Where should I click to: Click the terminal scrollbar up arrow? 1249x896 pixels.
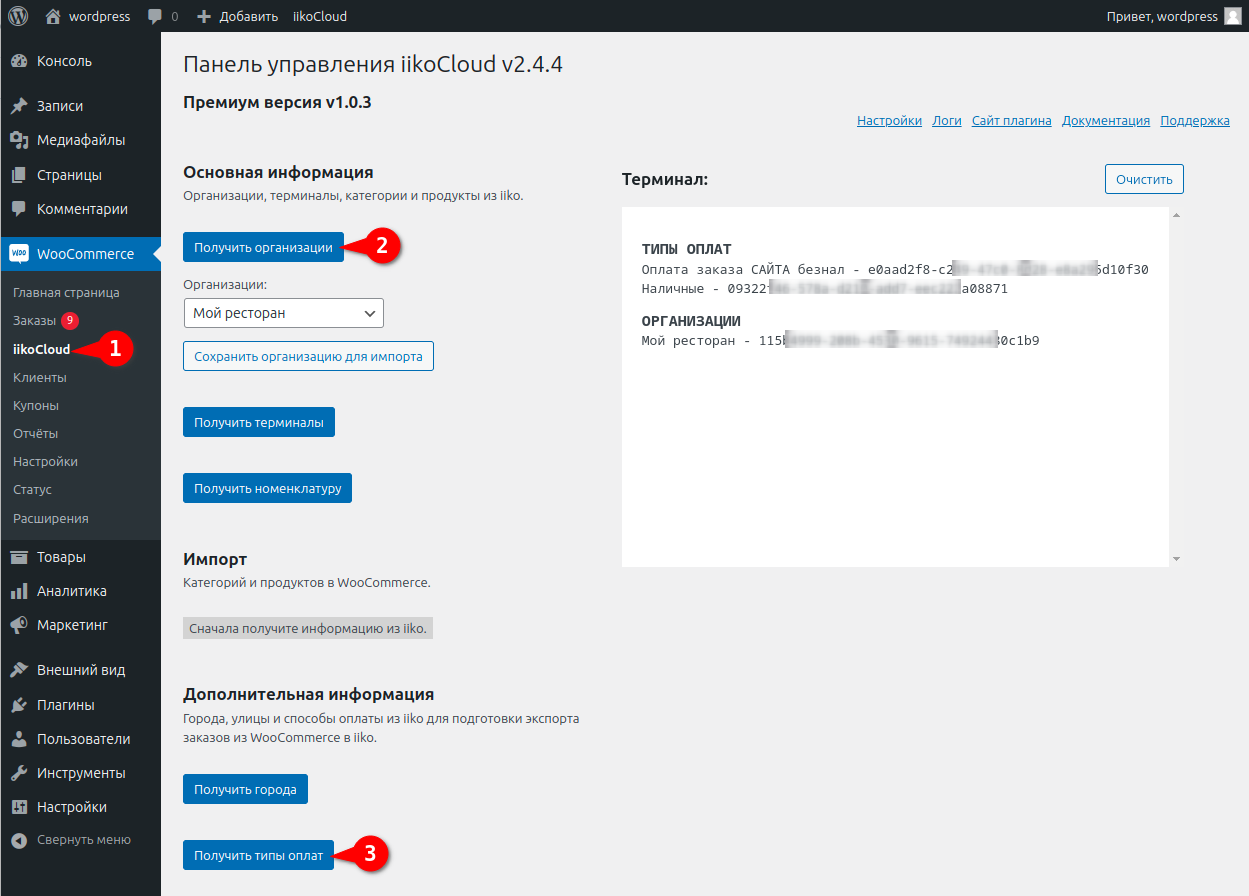click(x=1176, y=215)
